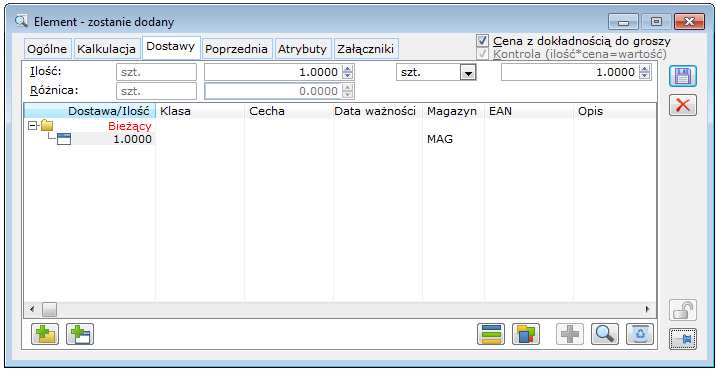Click the EAN column header
Image resolution: width=717 pixels, height=370 pixels.
529,111
